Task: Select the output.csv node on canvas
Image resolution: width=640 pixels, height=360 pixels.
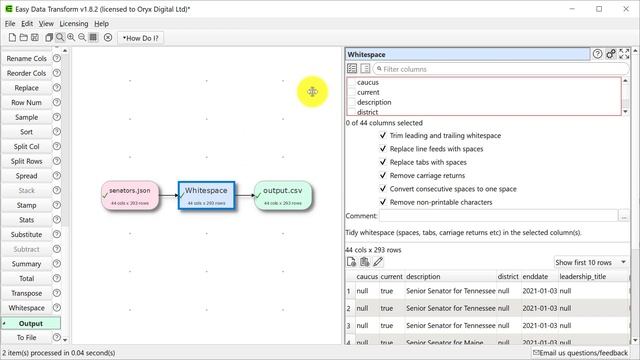Action: (283, 196)
